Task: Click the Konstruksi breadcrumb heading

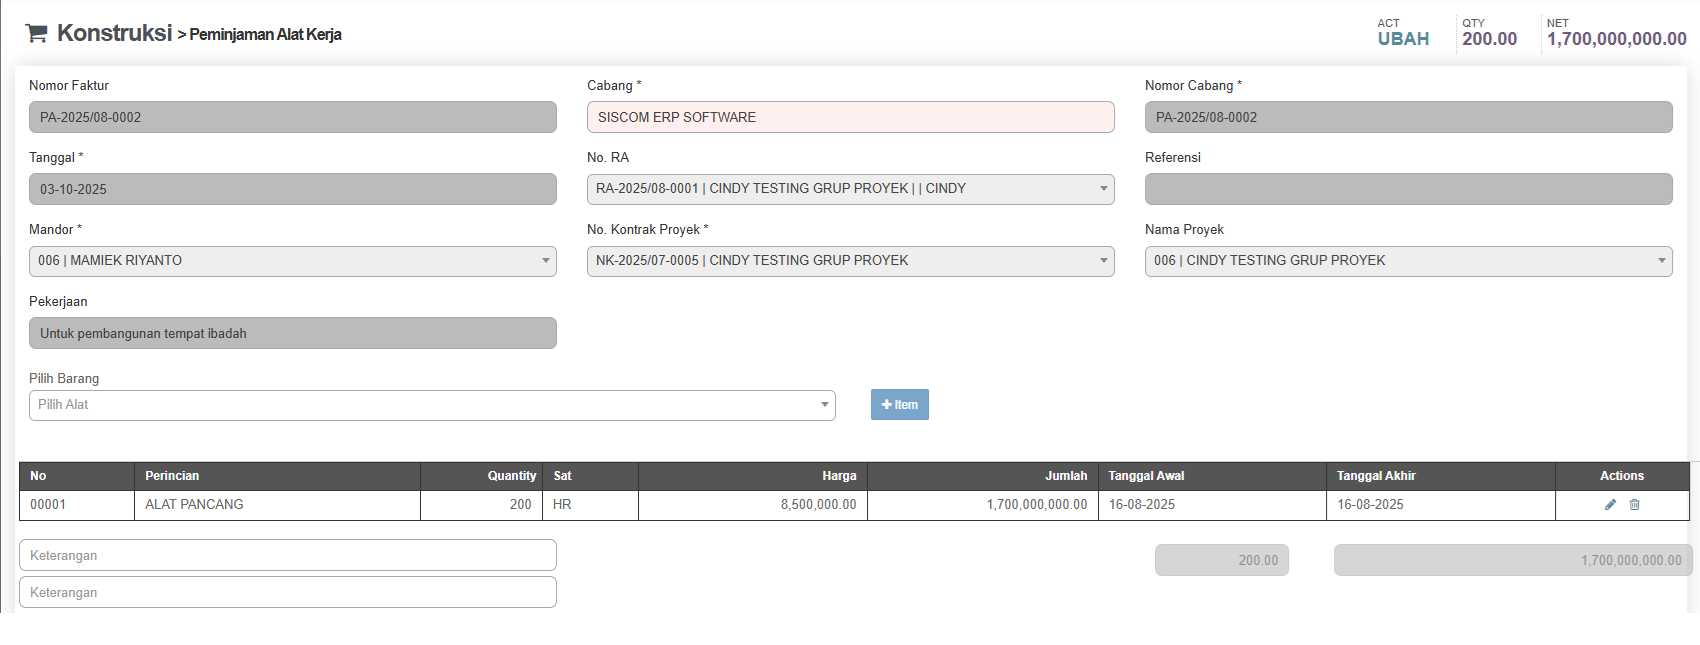Action: pos(114,33)
